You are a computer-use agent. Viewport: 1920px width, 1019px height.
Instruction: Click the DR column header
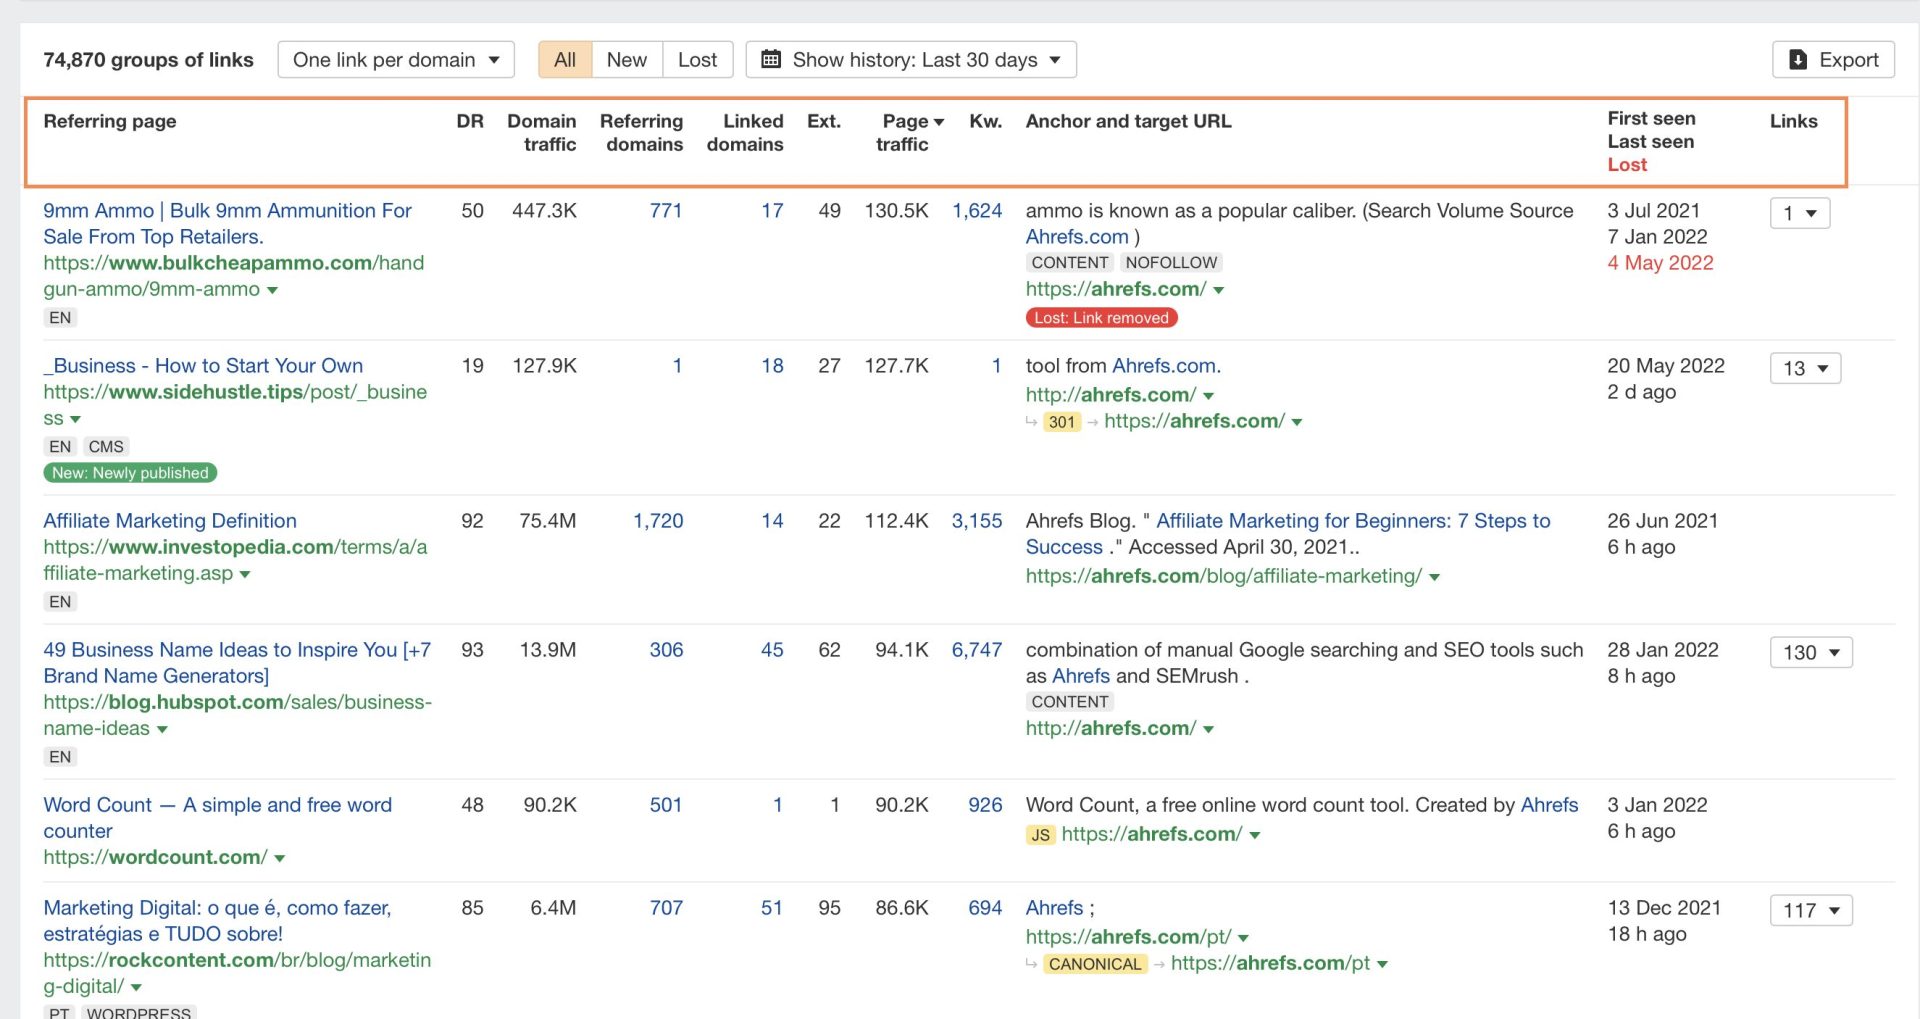[470, 121]
